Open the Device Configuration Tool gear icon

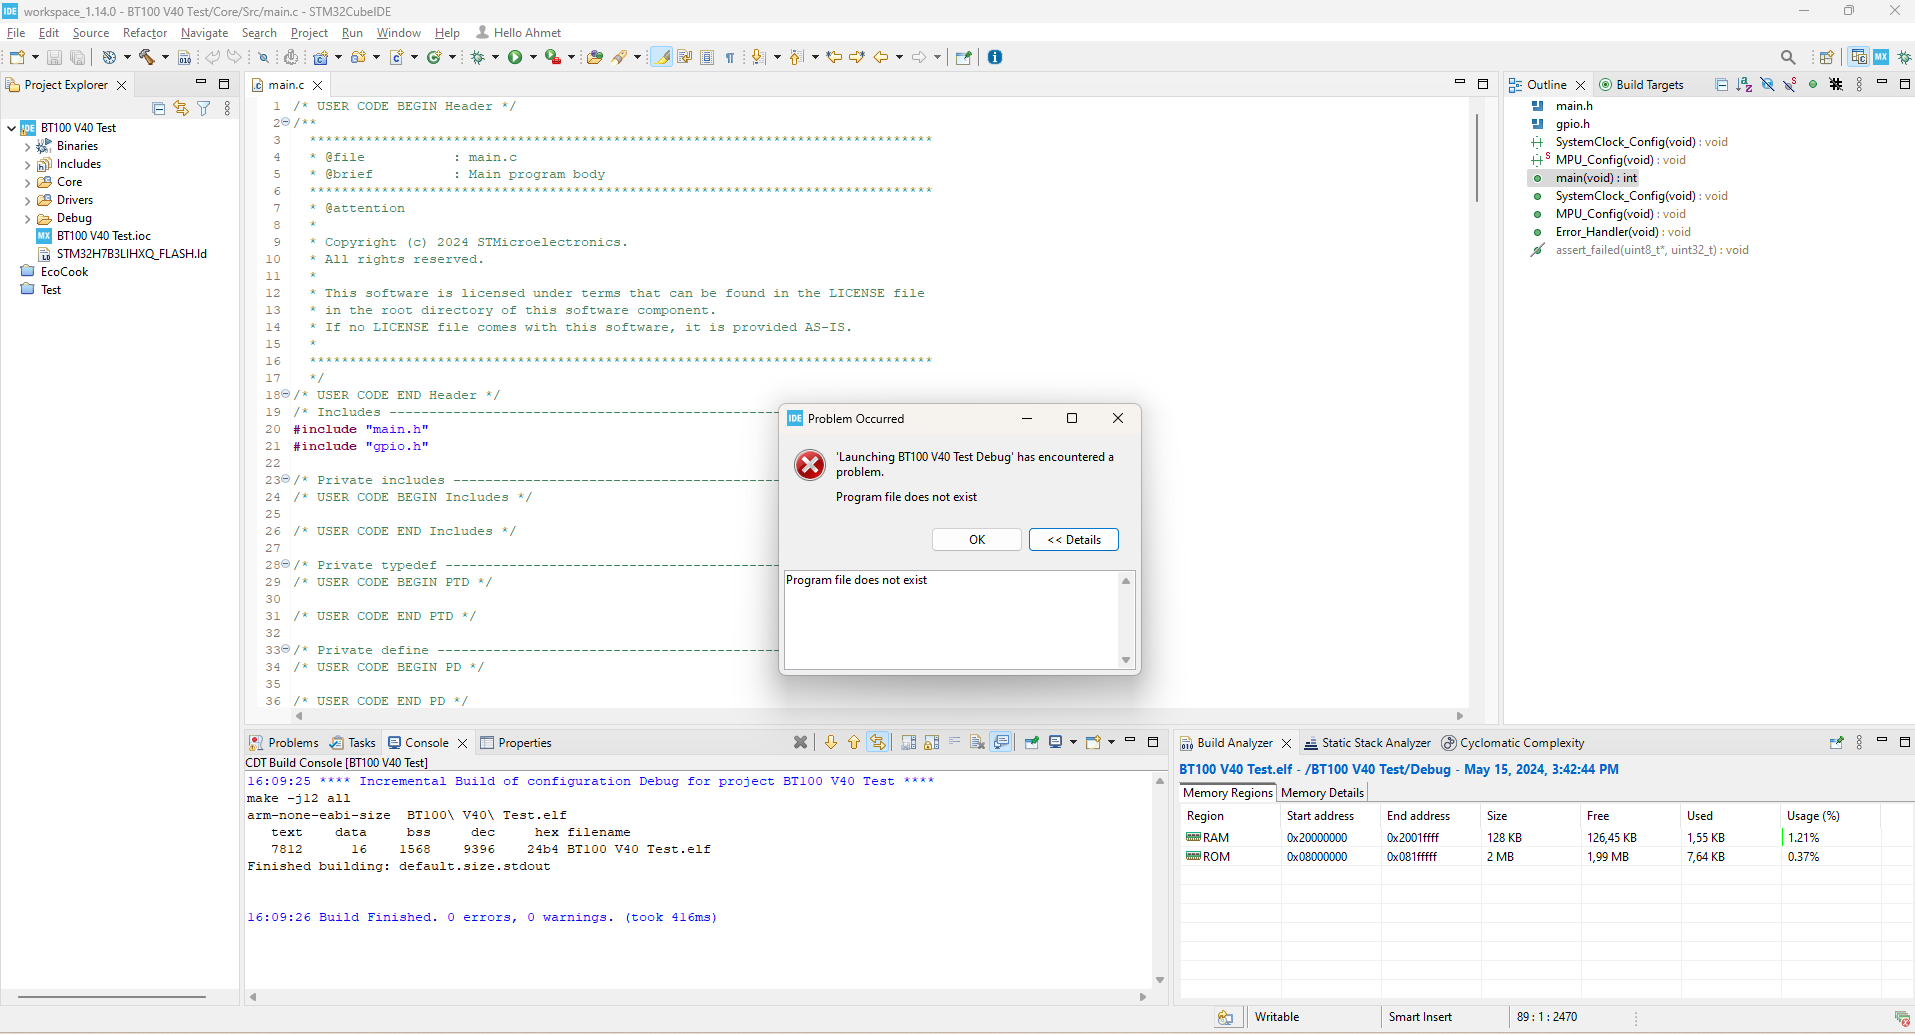(289, 57)
